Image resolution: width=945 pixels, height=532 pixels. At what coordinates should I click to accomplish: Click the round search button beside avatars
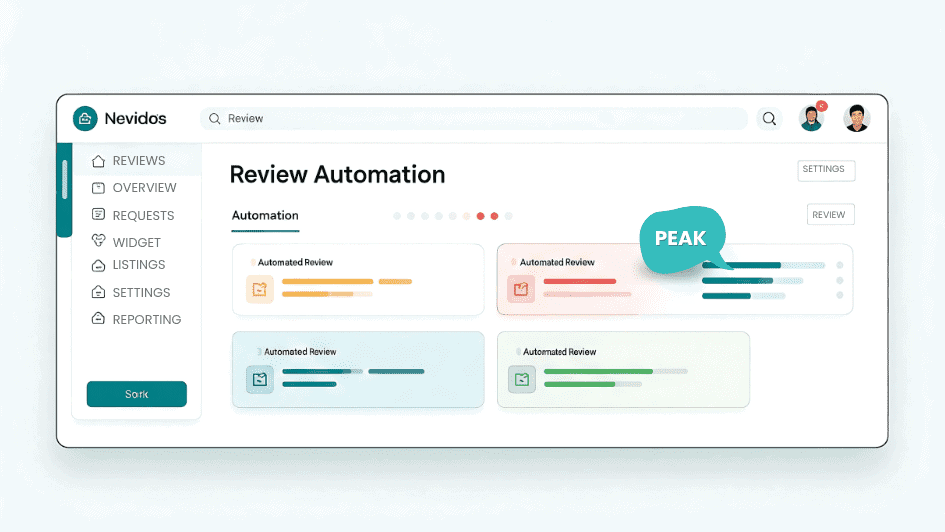click(x=769, y=119)
